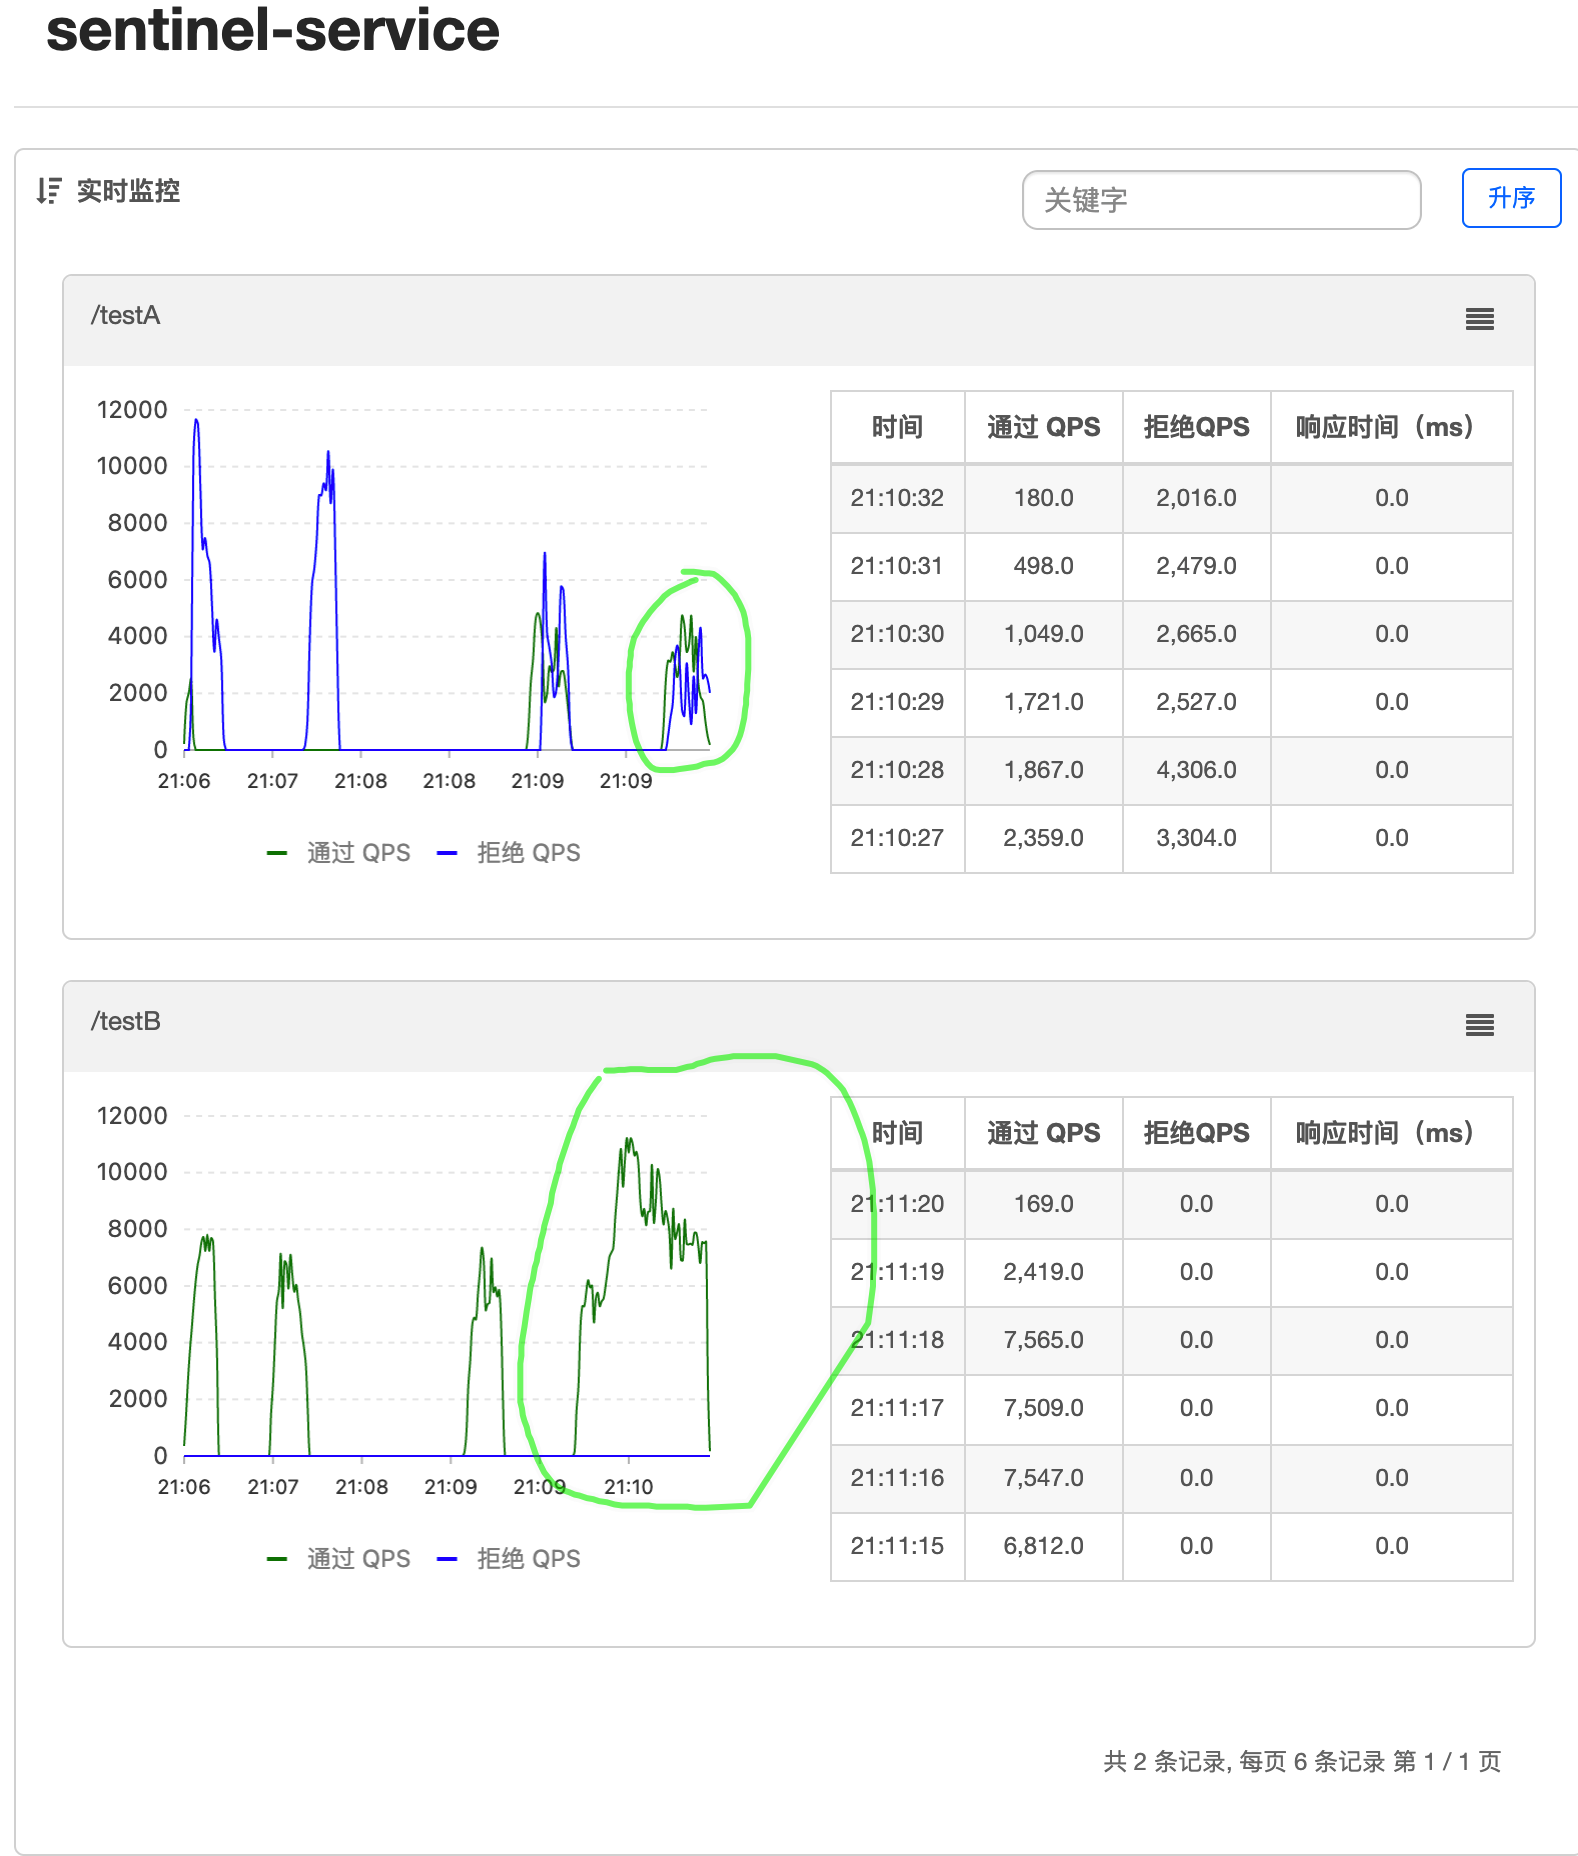Select the 21:11:15 time cell

pos(897,1546)
